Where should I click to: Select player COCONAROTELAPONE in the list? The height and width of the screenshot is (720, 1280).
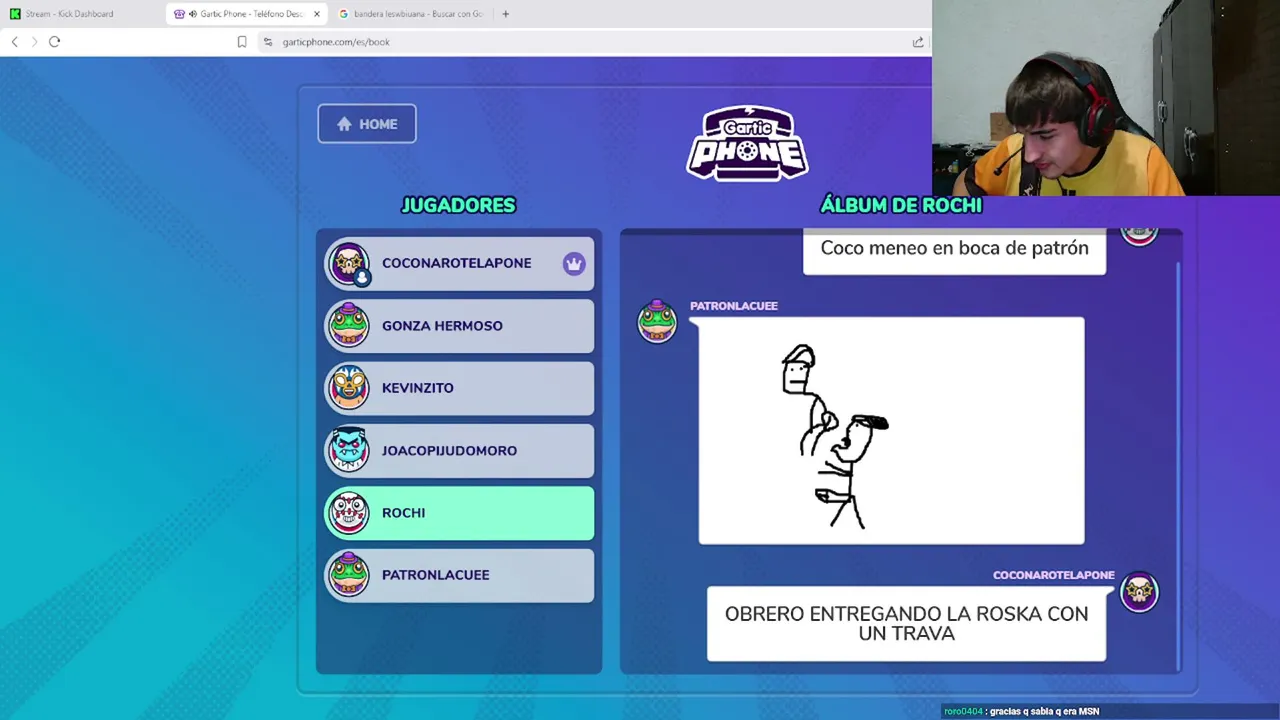click(x=459, y=263)
